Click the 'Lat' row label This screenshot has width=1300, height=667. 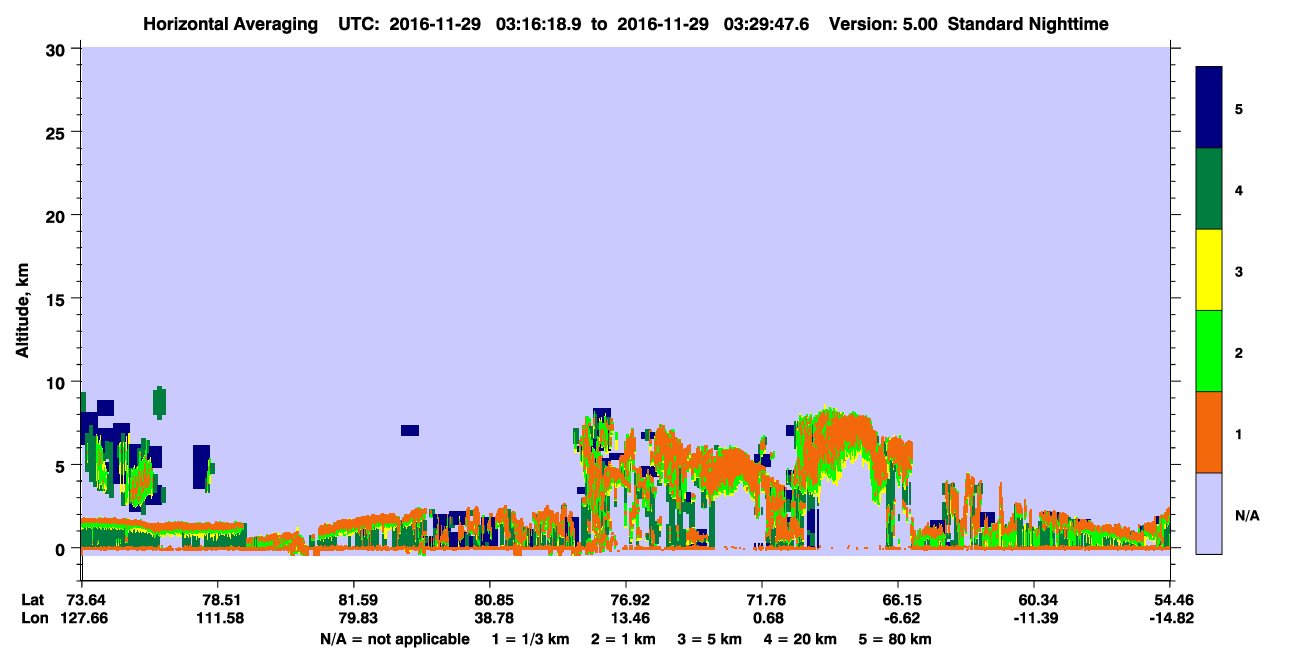coord(33,600)
